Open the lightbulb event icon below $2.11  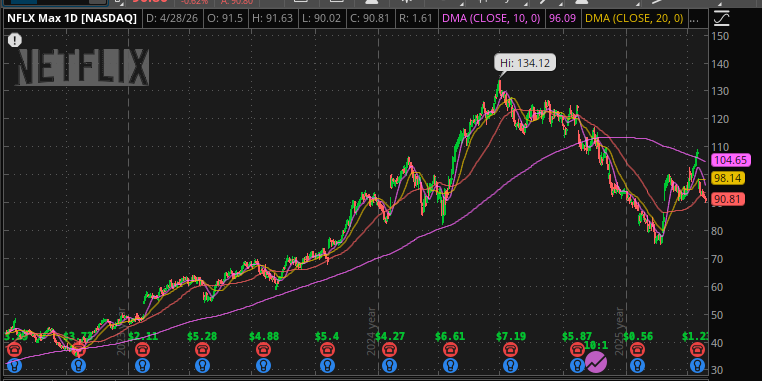[142, 365]
